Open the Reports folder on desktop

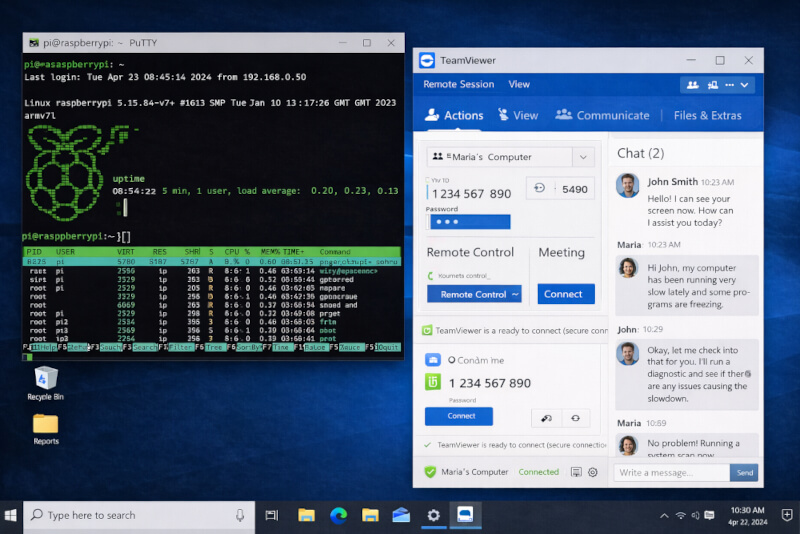45,429
